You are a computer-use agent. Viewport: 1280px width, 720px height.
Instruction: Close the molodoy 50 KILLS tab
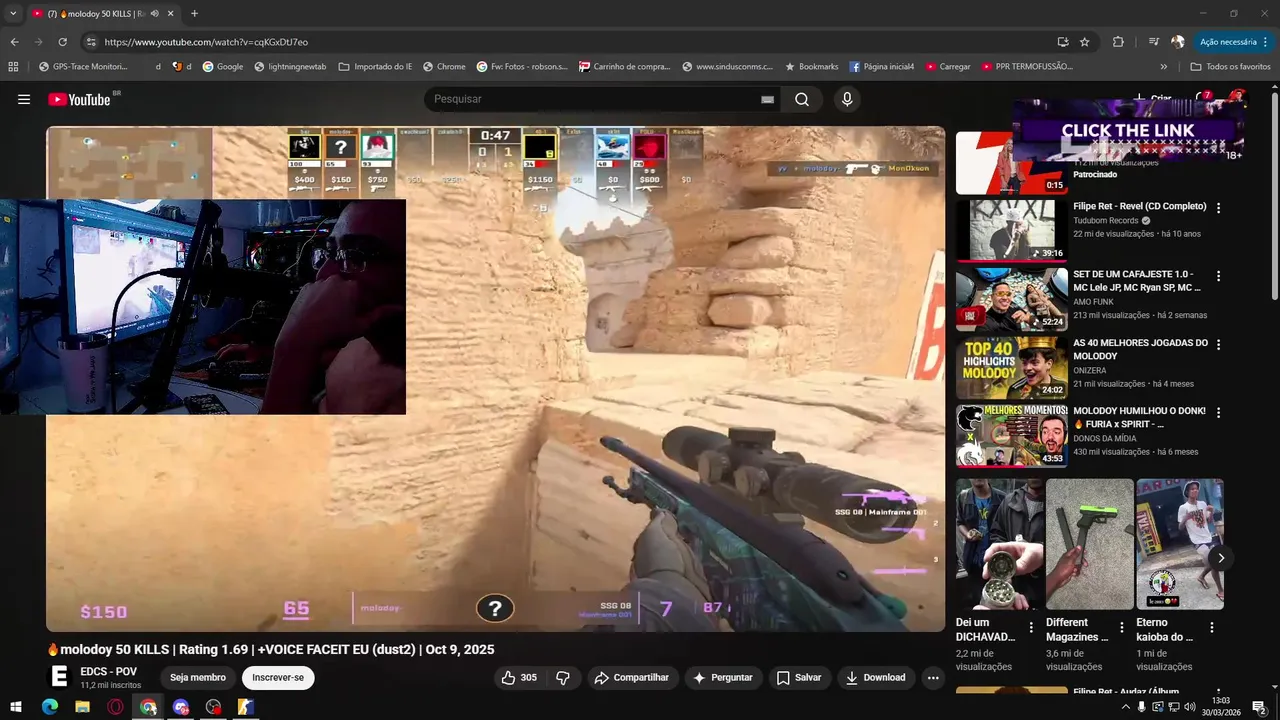pyautogui.click(x=171, y=14)
